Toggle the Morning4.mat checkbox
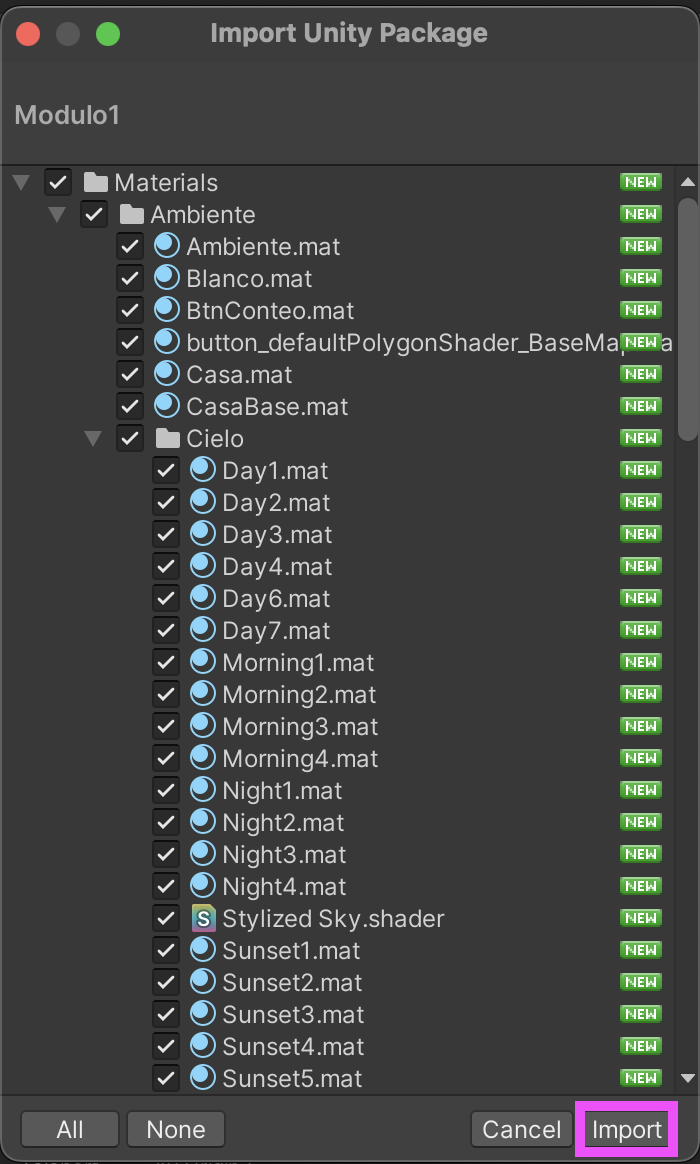 [166, 758]
